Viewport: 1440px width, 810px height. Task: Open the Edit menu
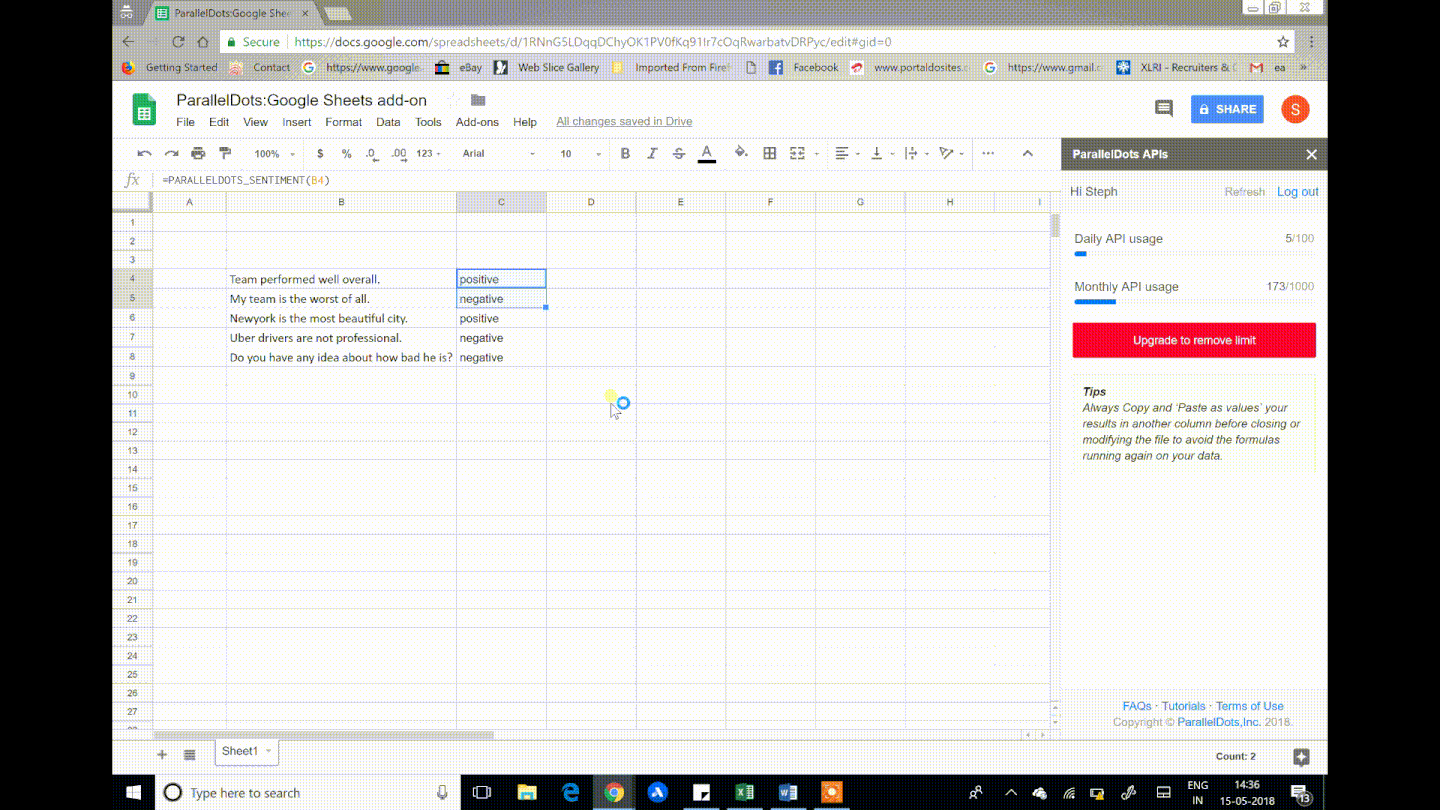click(x=219, y=122)
